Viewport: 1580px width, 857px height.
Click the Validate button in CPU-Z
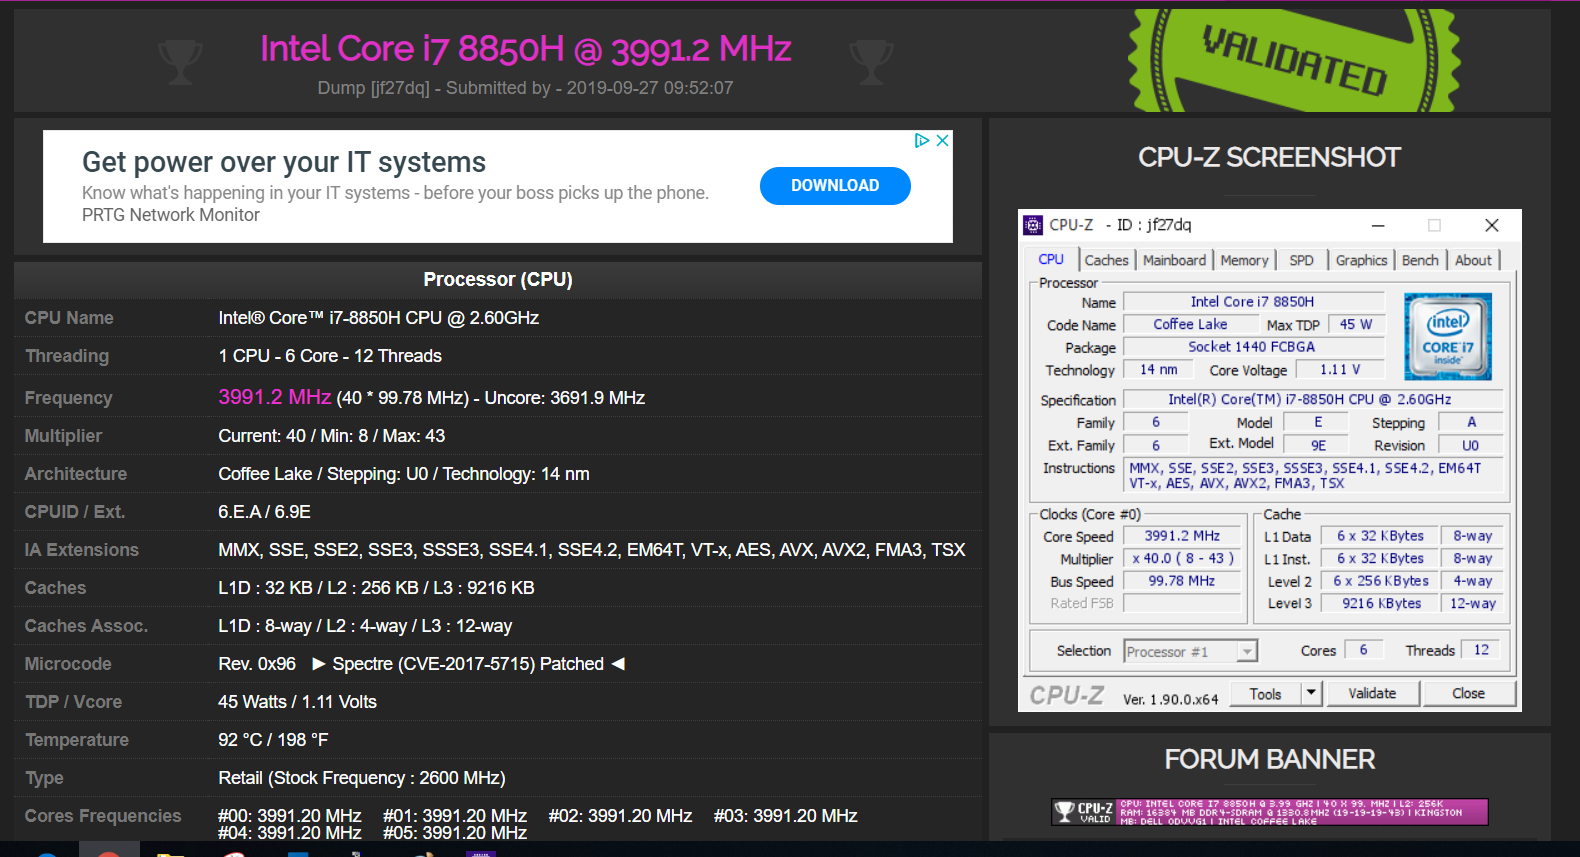1372,694
